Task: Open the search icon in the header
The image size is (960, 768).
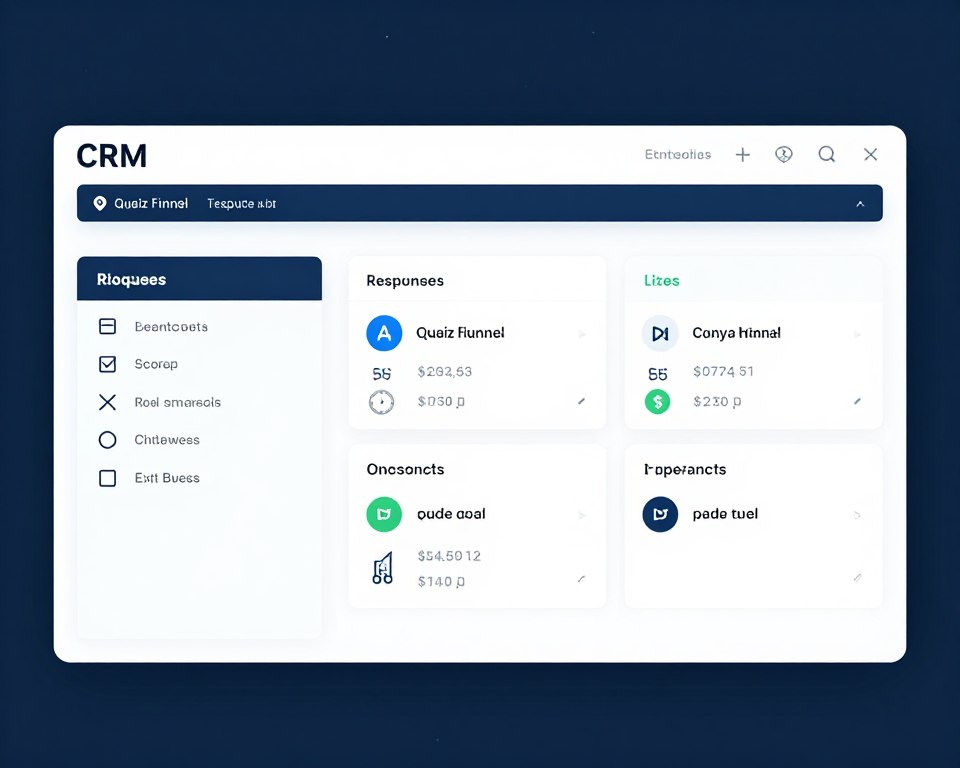Action: click(826, 154)
